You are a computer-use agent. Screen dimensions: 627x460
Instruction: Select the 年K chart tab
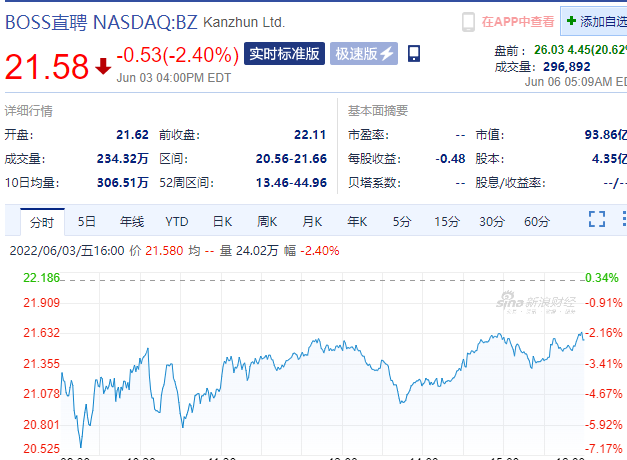click(x=357, y=221)
